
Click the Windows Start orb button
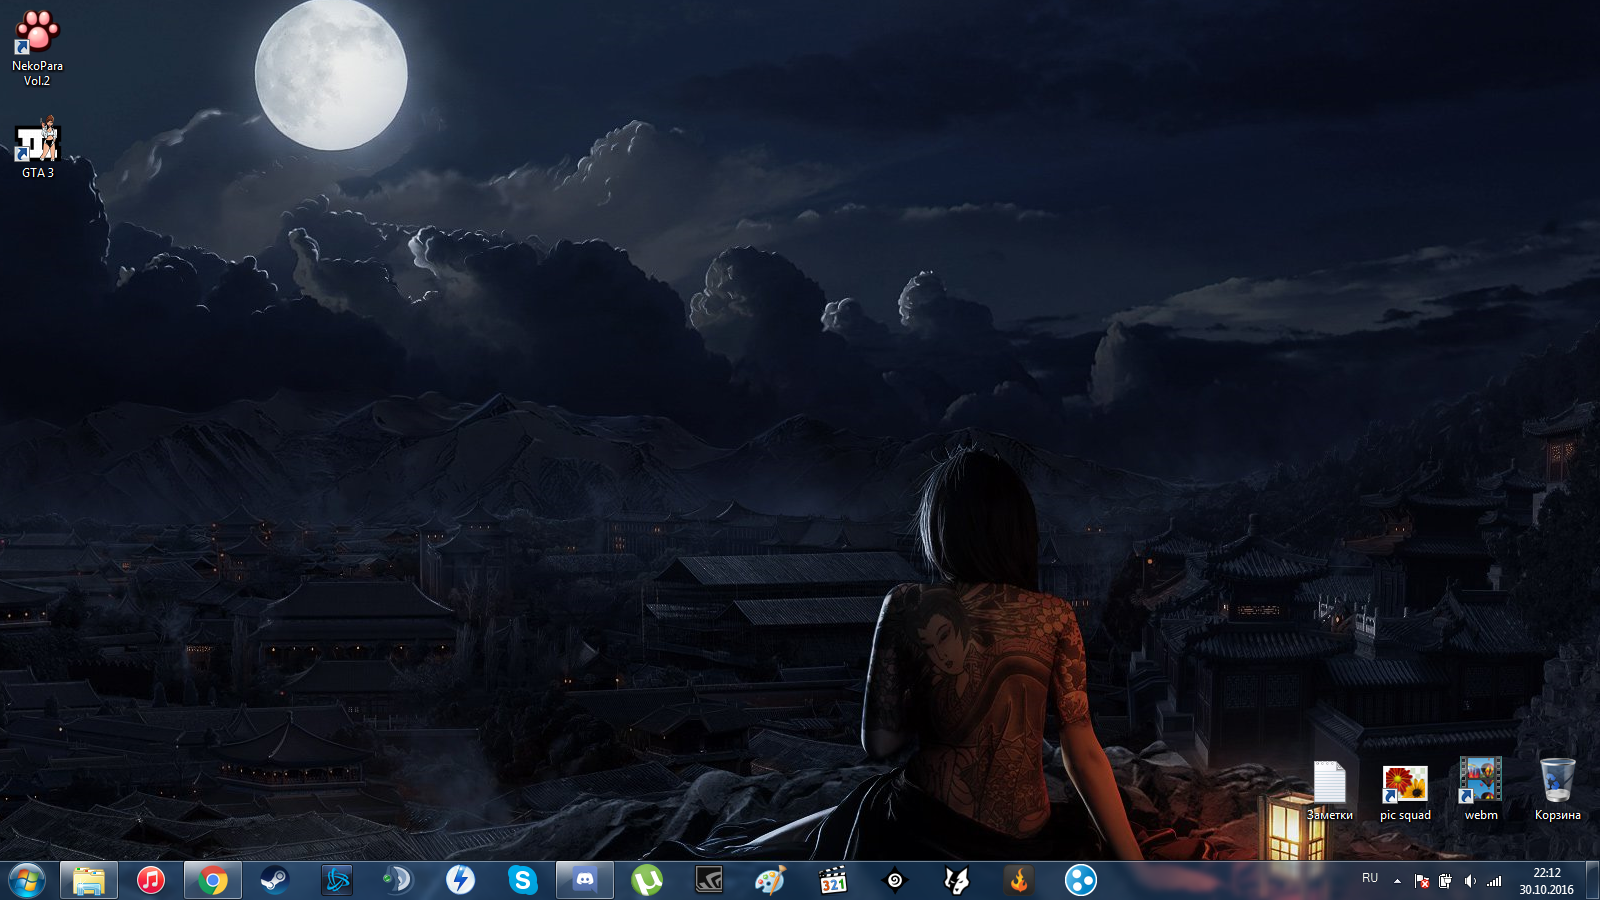coord(27,880)
